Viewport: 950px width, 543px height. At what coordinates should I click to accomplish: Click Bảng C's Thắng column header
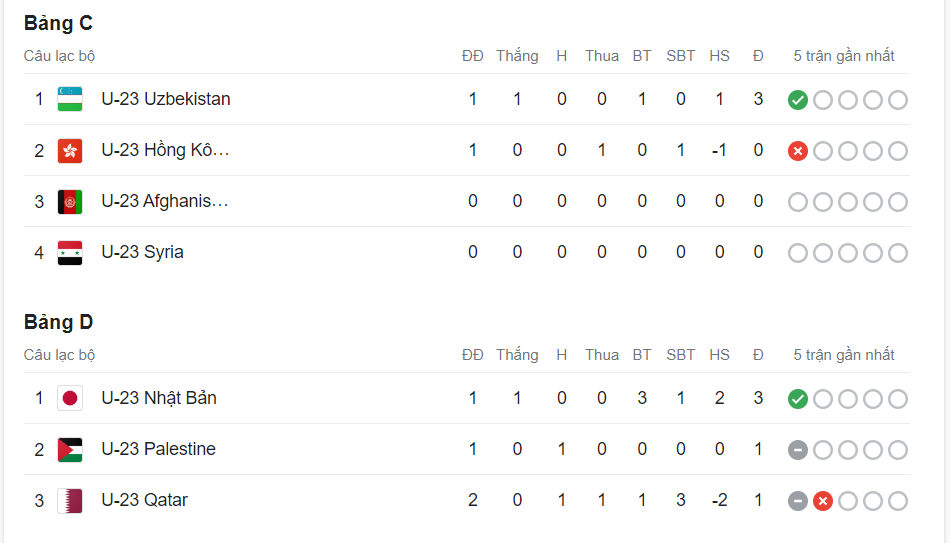point(517,56)
